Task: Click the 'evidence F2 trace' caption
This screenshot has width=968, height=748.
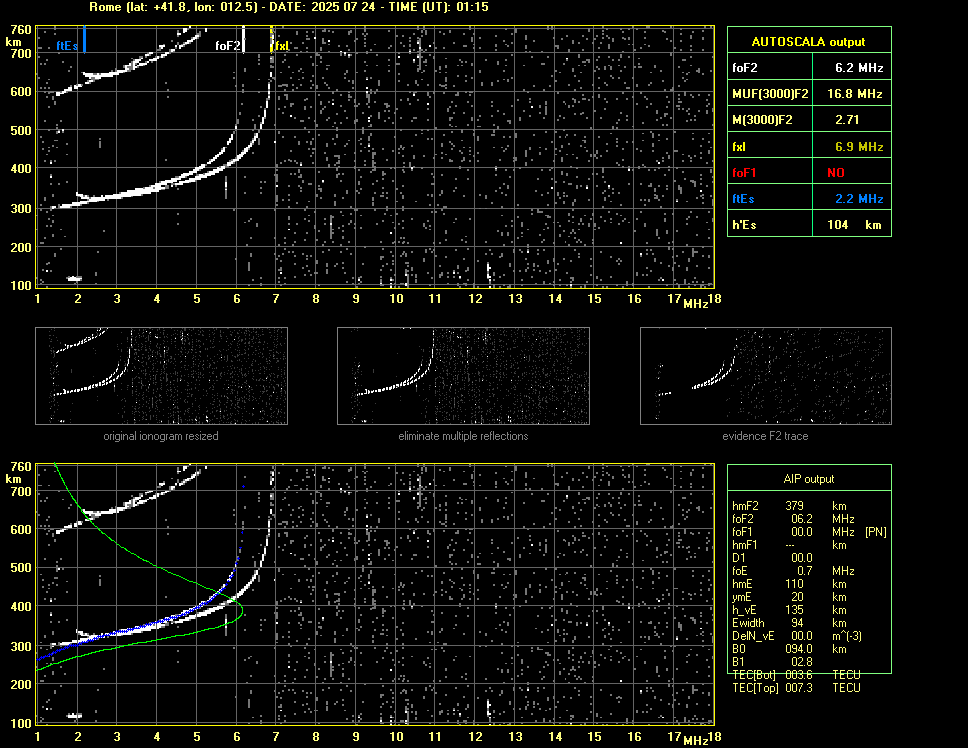Action: pyautogui.click(x=765, y=436)
